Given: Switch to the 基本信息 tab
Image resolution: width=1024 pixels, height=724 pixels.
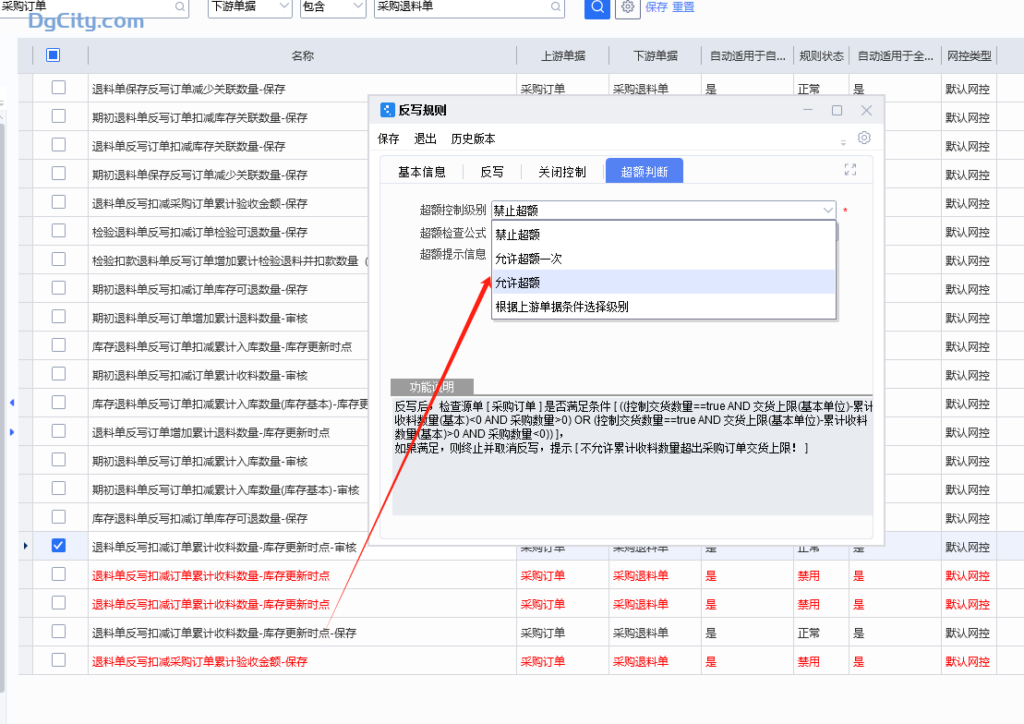Looking at the screenshot, I should [422, 171].
